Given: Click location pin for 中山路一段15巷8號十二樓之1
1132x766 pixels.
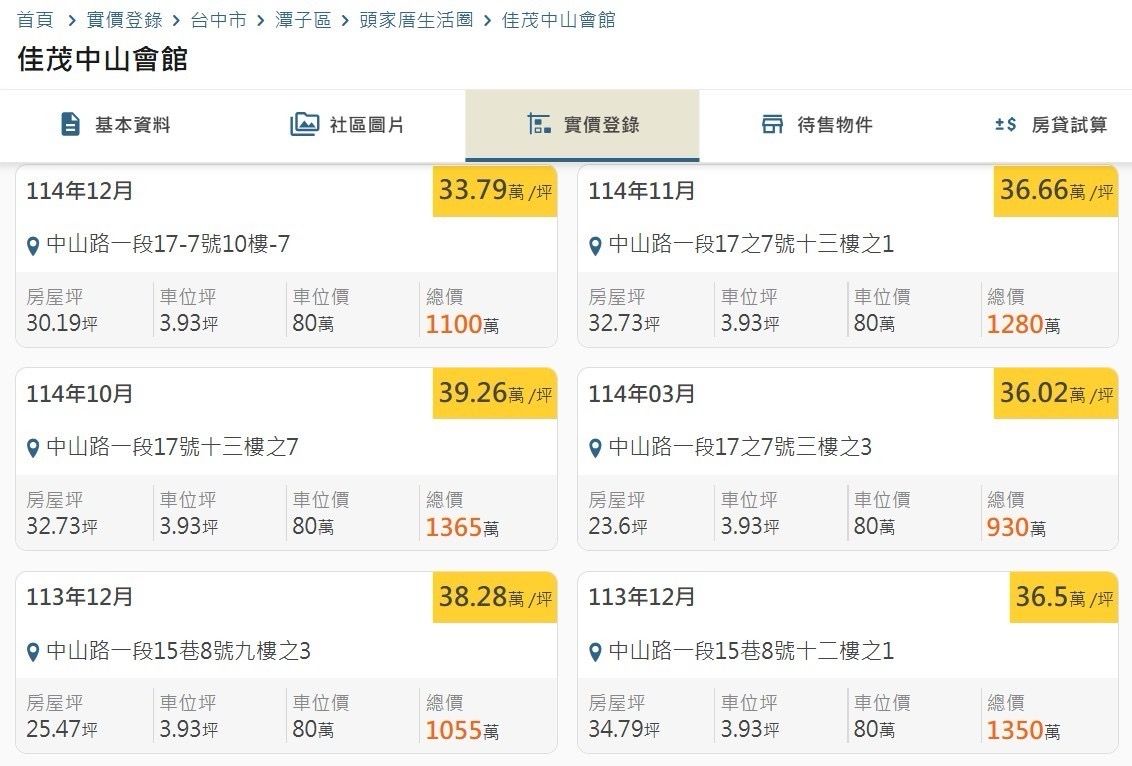Looking at the screenshot, I should pos(595,653).
